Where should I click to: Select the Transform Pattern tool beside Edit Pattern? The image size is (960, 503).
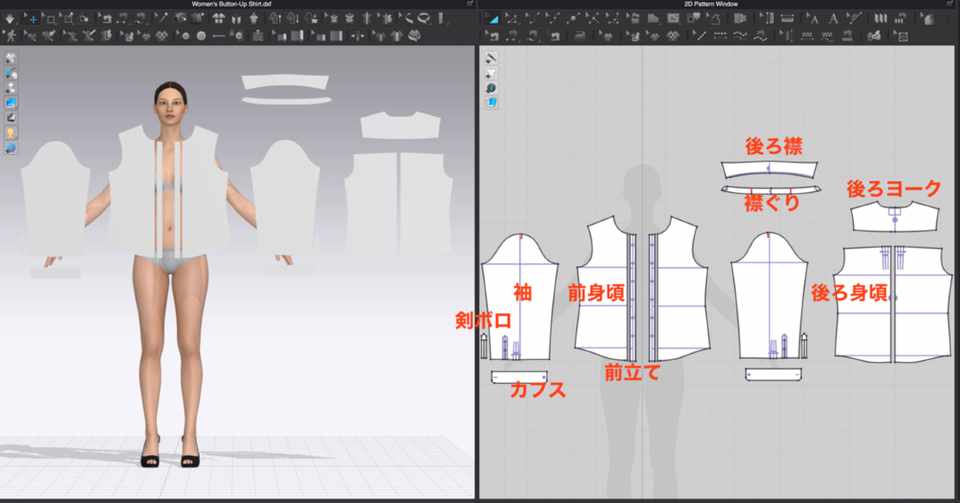pyautogui.click(x=511, y=19)
